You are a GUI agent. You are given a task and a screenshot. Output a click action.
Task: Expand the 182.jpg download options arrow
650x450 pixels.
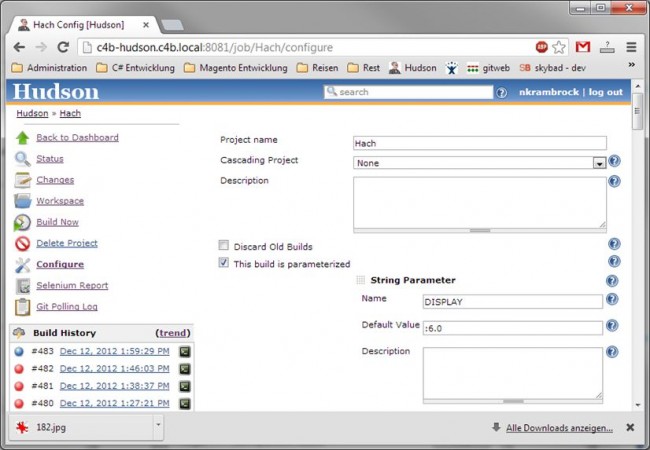tap(158, 425)
